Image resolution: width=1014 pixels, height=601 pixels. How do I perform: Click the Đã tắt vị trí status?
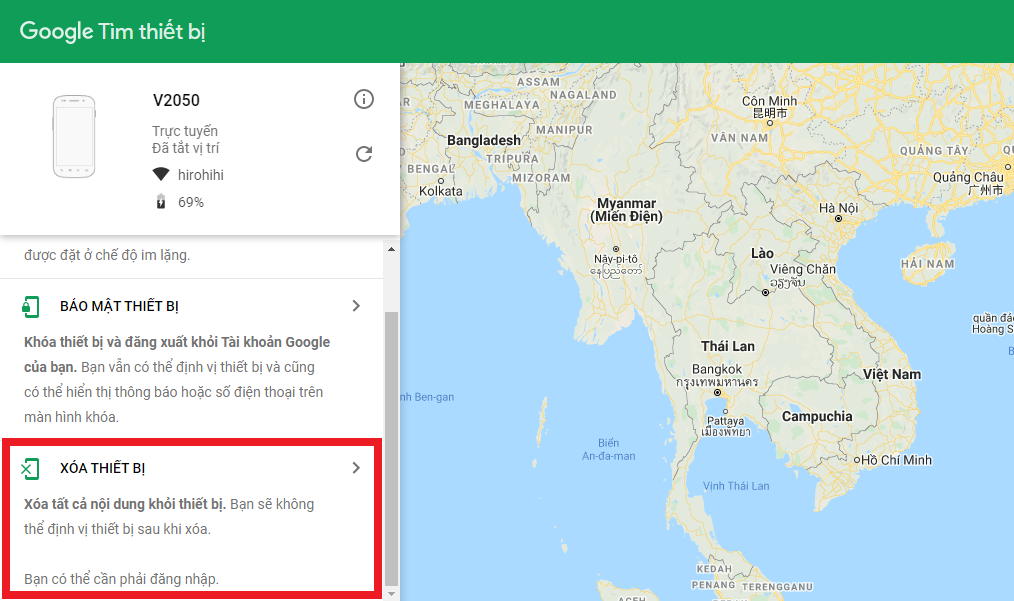tap(186, 148)
